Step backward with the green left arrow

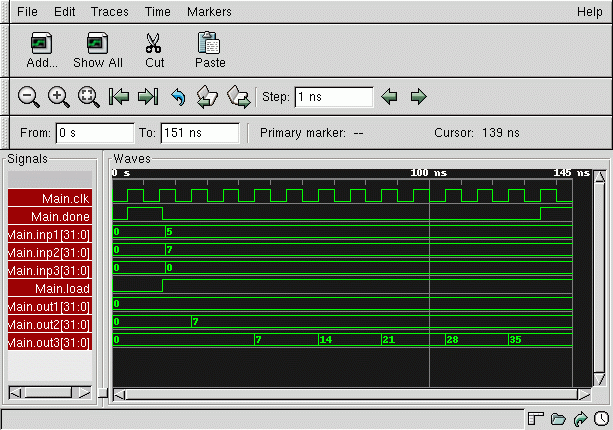point(390,96)
